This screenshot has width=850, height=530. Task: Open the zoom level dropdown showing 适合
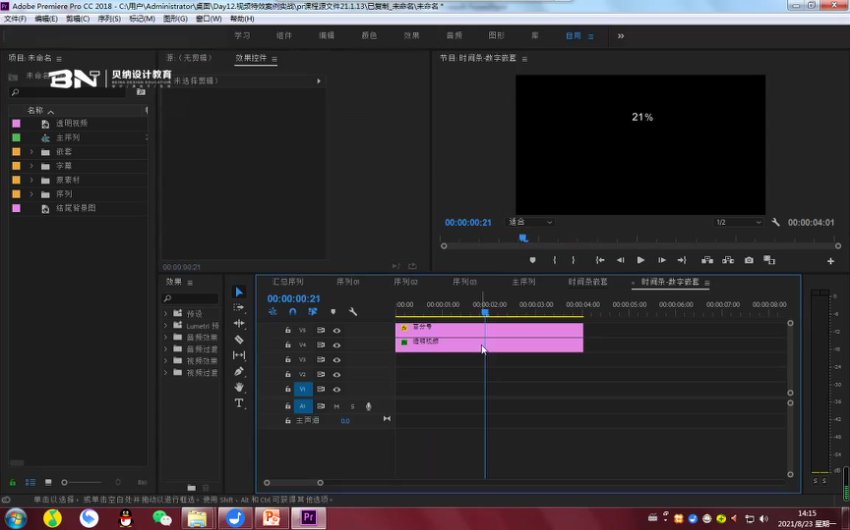click(530, 222)
